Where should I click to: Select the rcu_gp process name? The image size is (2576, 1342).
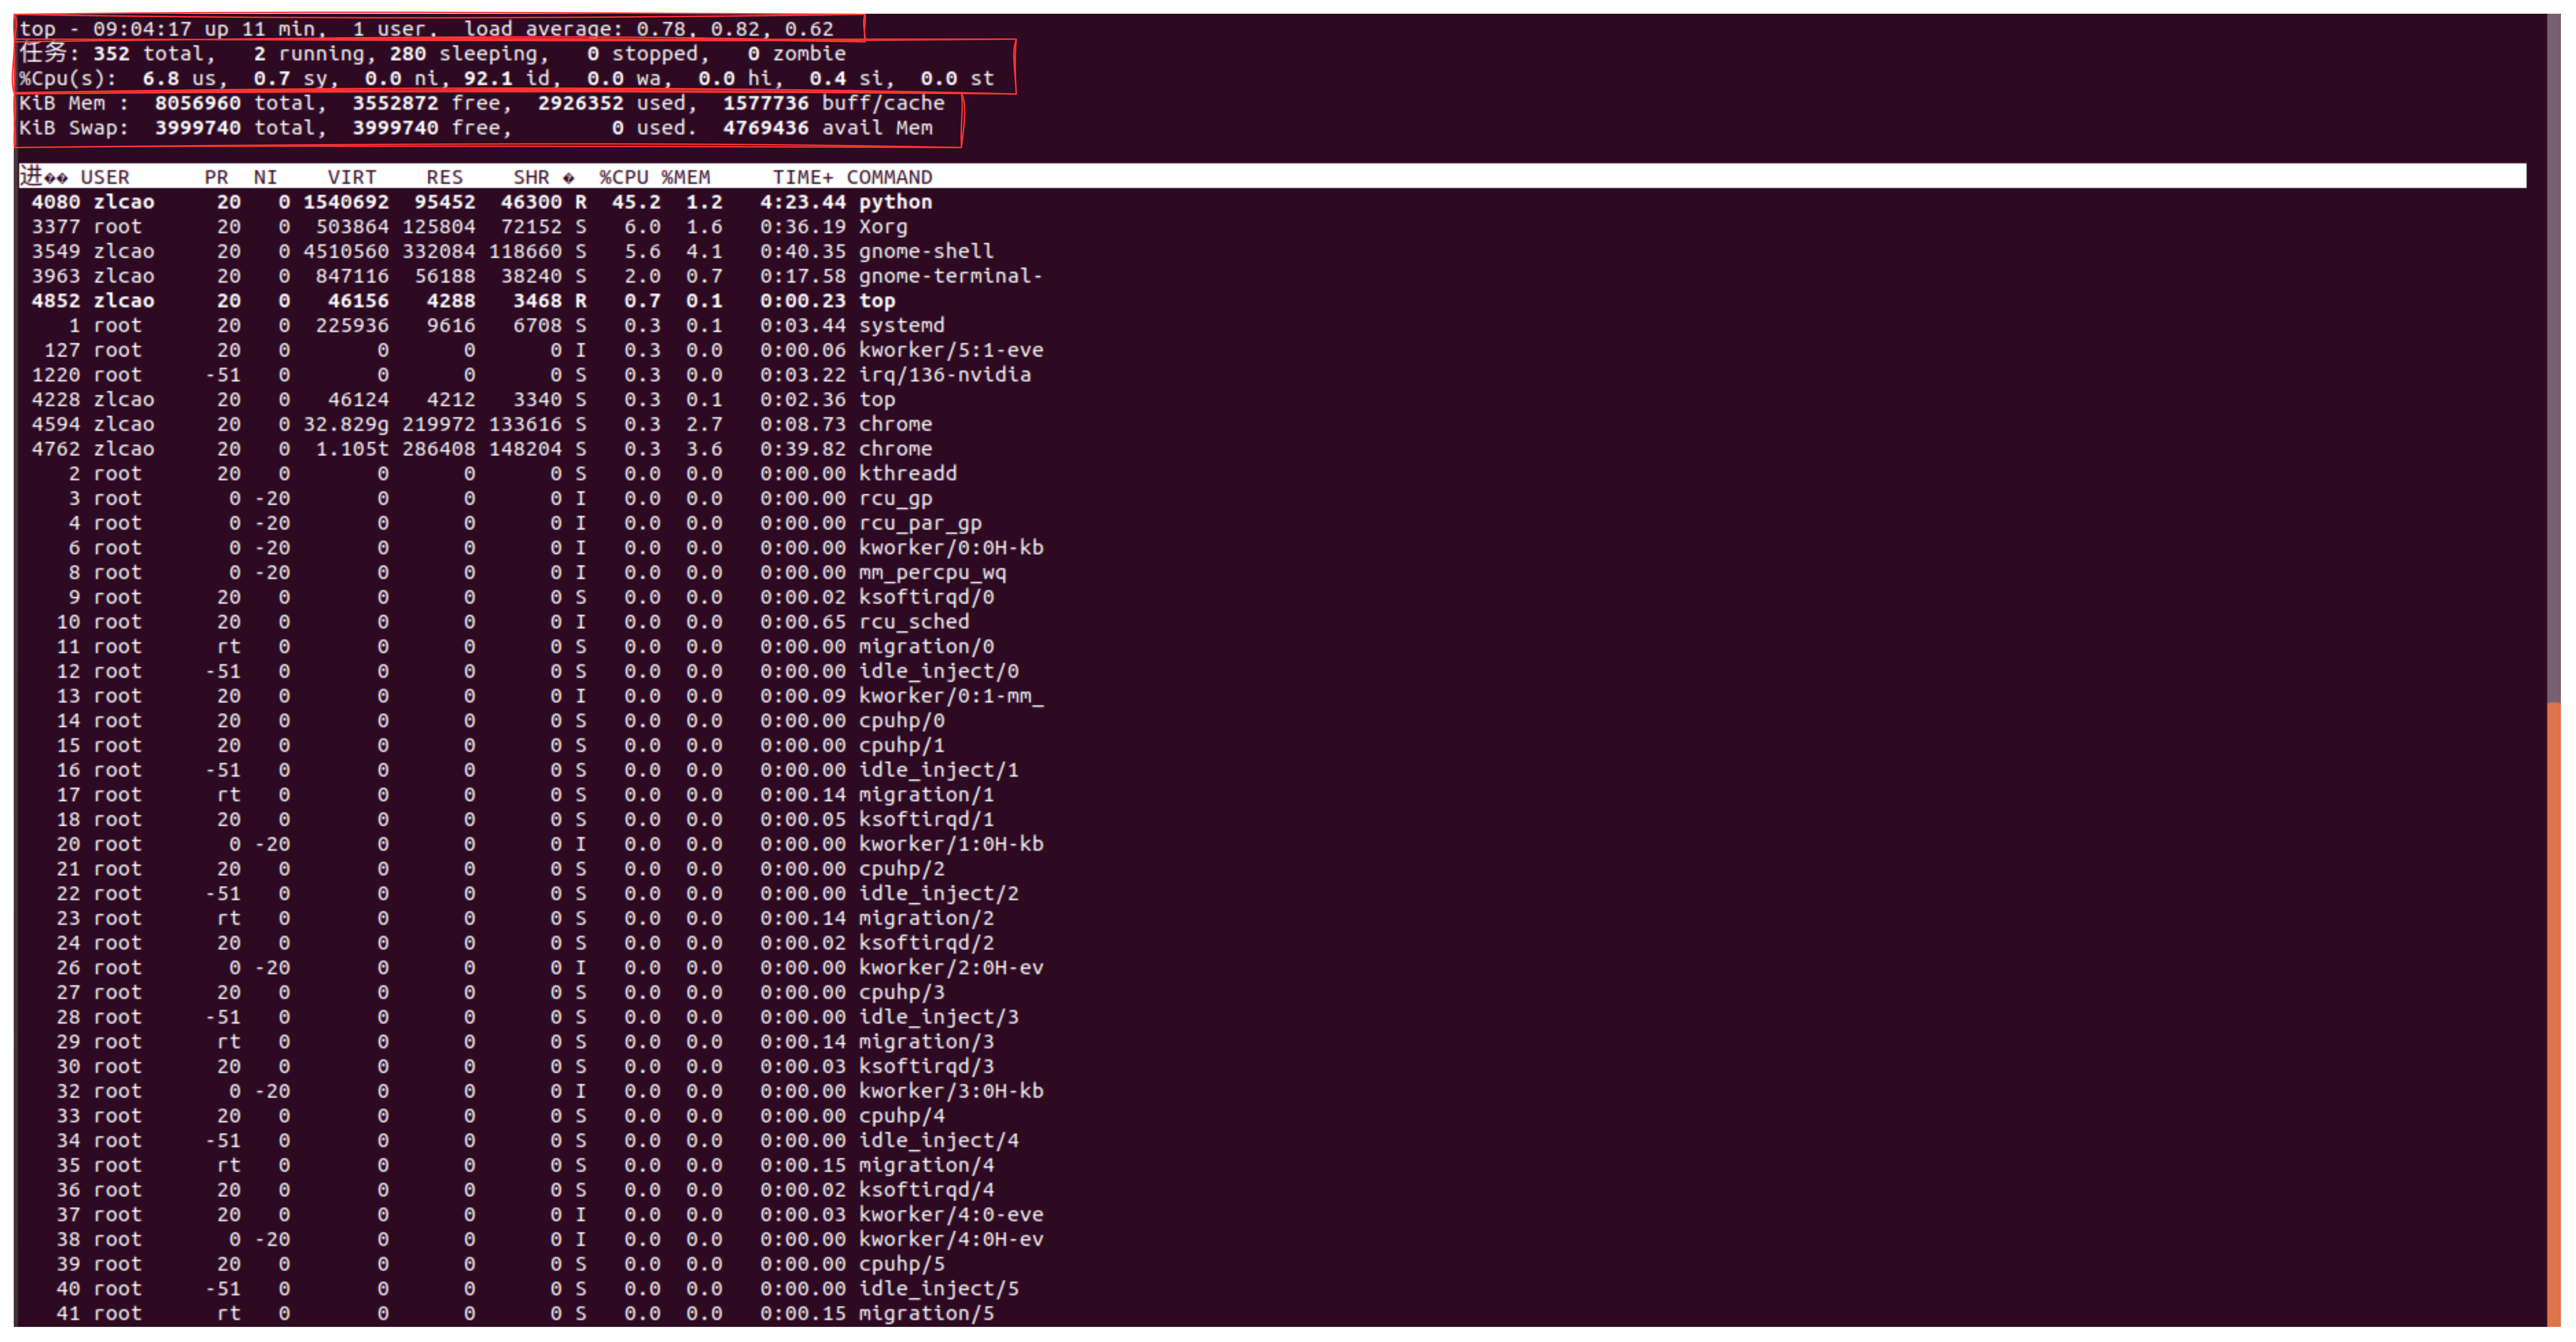(895, 499)
